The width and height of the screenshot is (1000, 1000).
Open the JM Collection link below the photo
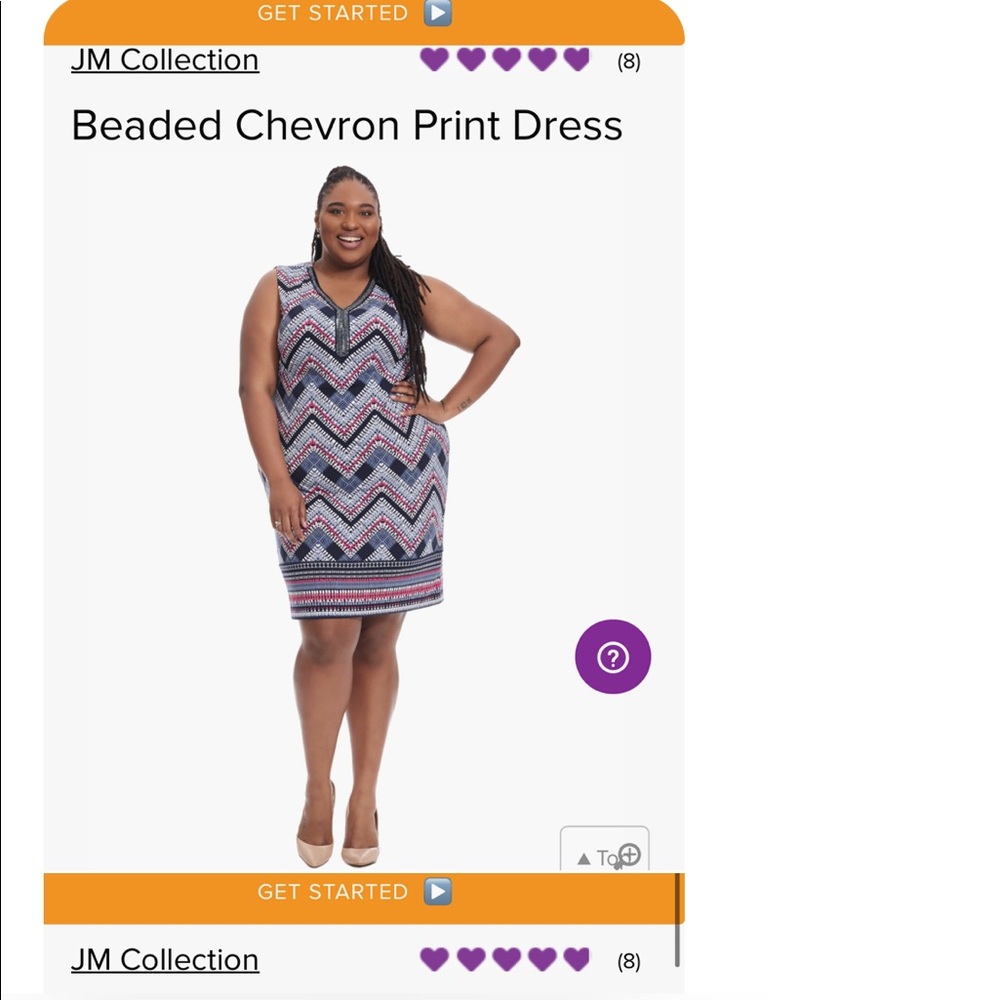tap(165, 960)
